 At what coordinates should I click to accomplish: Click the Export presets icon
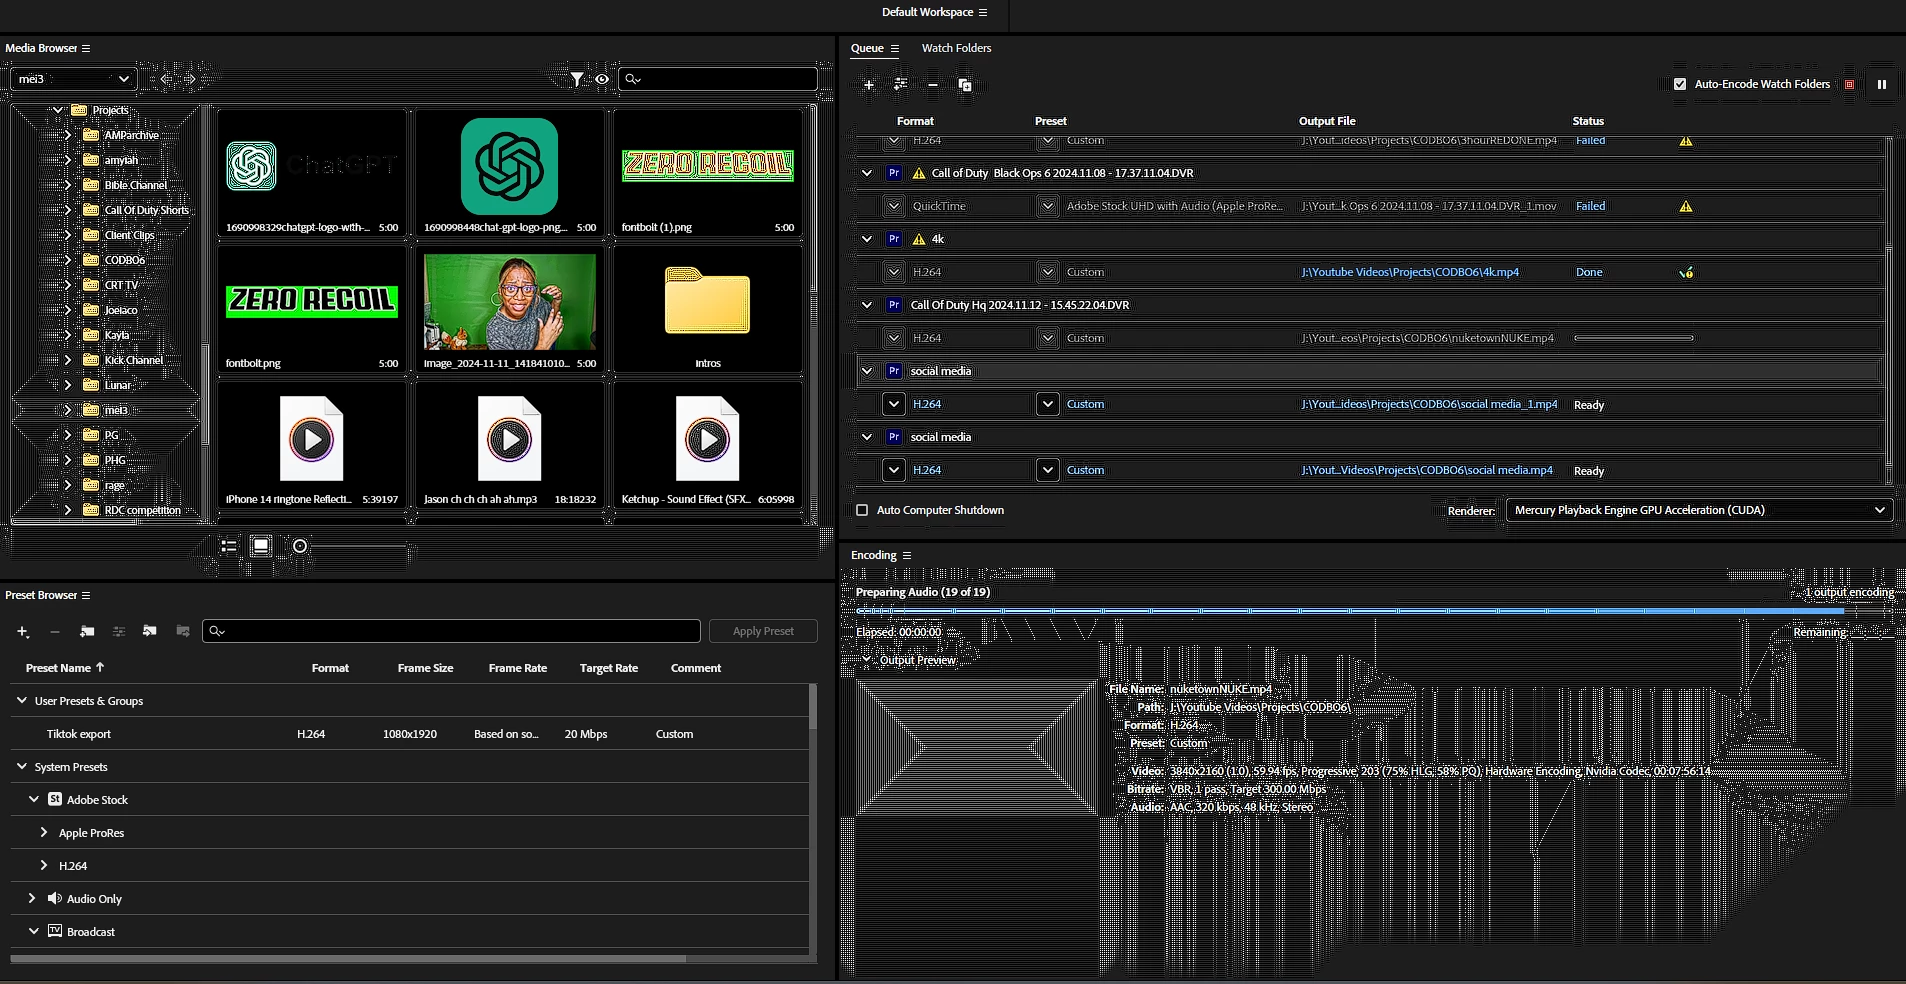182,631
